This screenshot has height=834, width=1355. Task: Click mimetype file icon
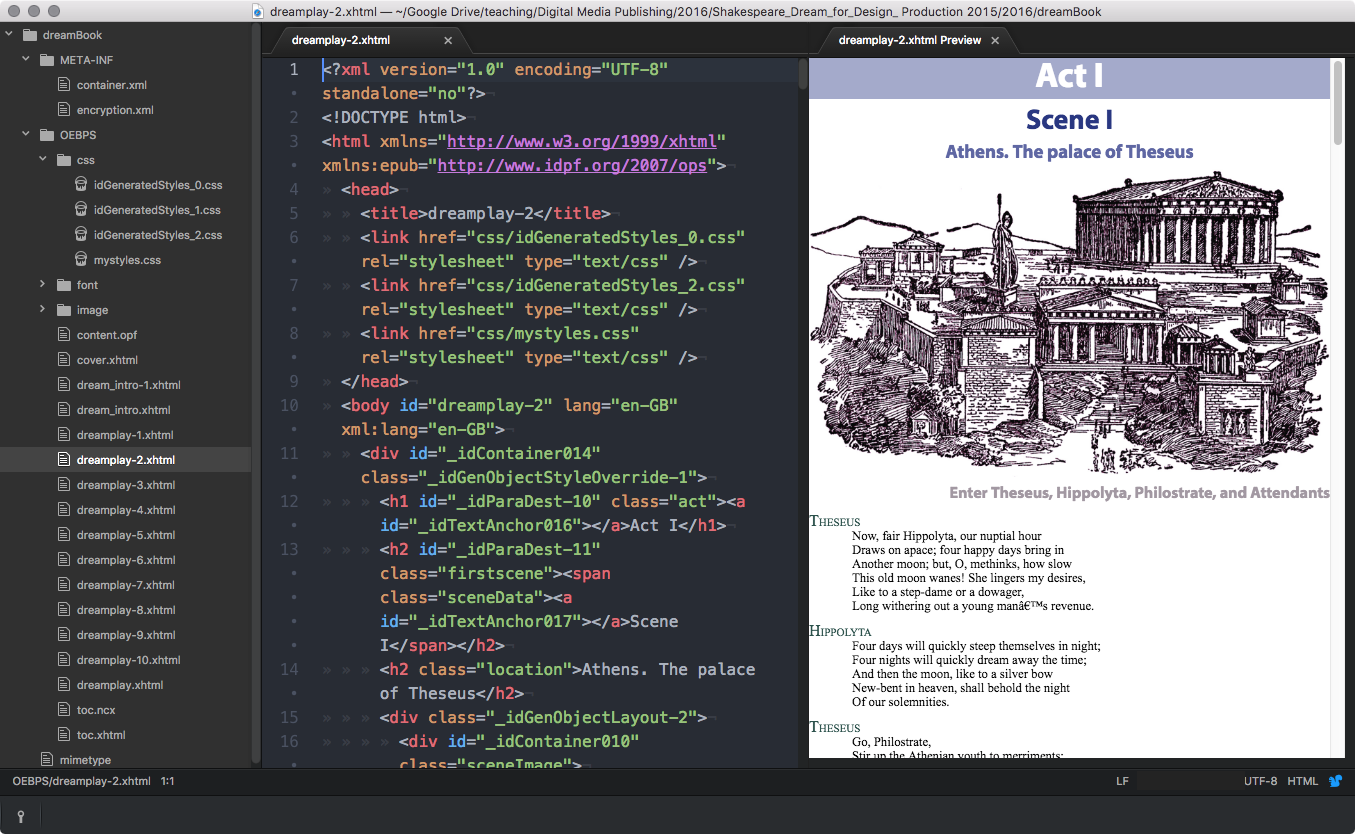coord(46,760)
